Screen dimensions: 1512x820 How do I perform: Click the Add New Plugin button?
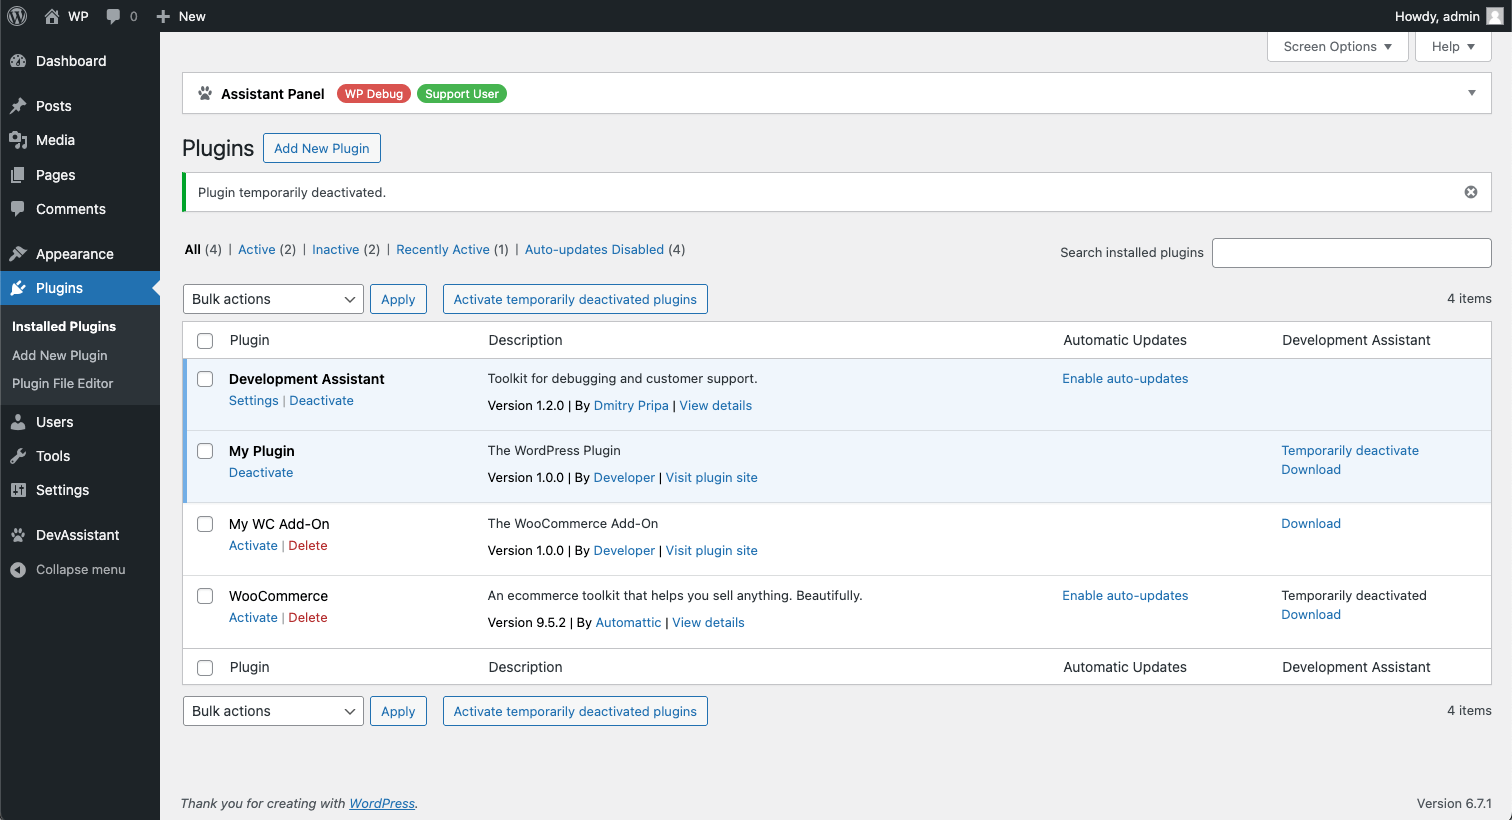322,148
